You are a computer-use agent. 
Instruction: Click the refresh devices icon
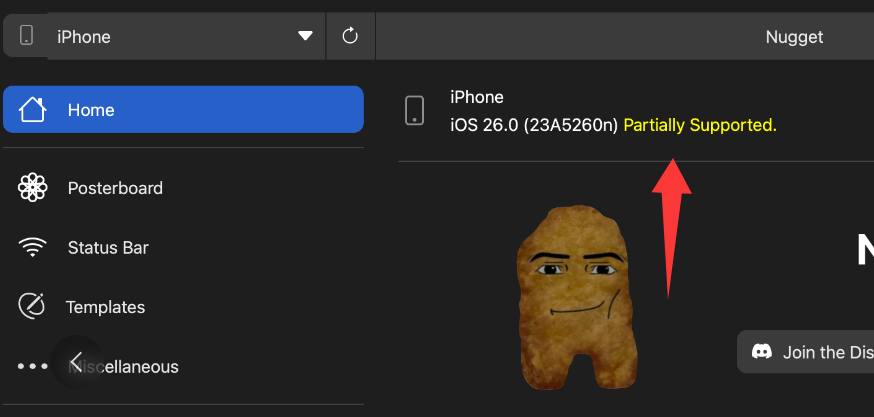pyautogui.click(x=350, y=36)
